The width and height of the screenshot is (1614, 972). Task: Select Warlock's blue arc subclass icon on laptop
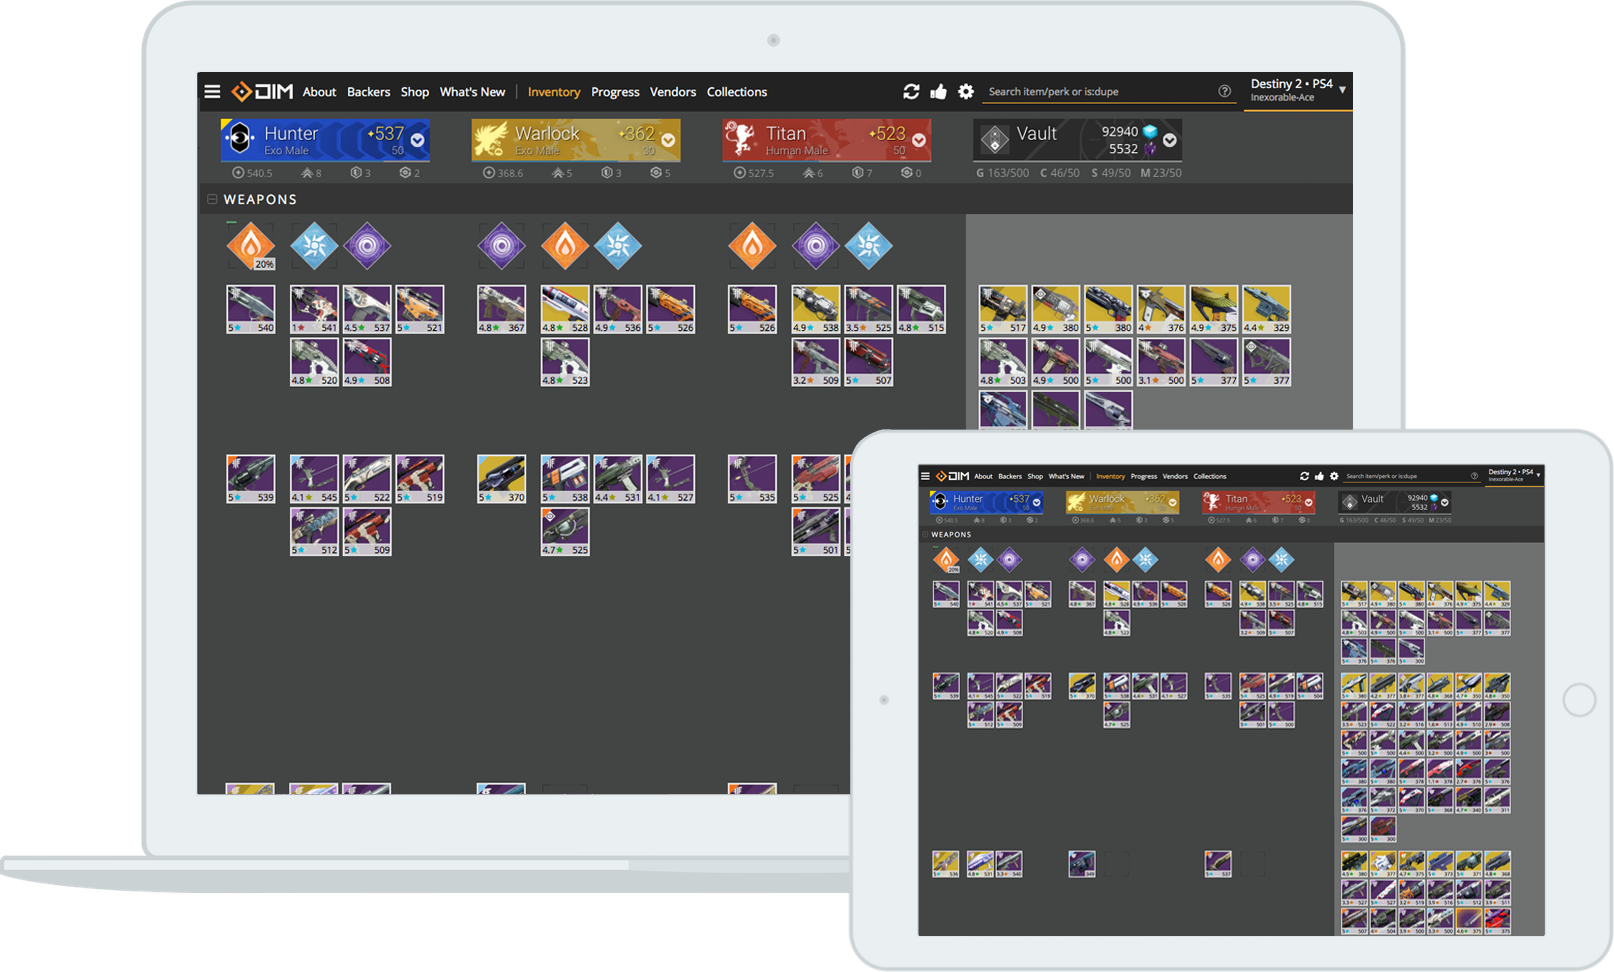(618, 246)
